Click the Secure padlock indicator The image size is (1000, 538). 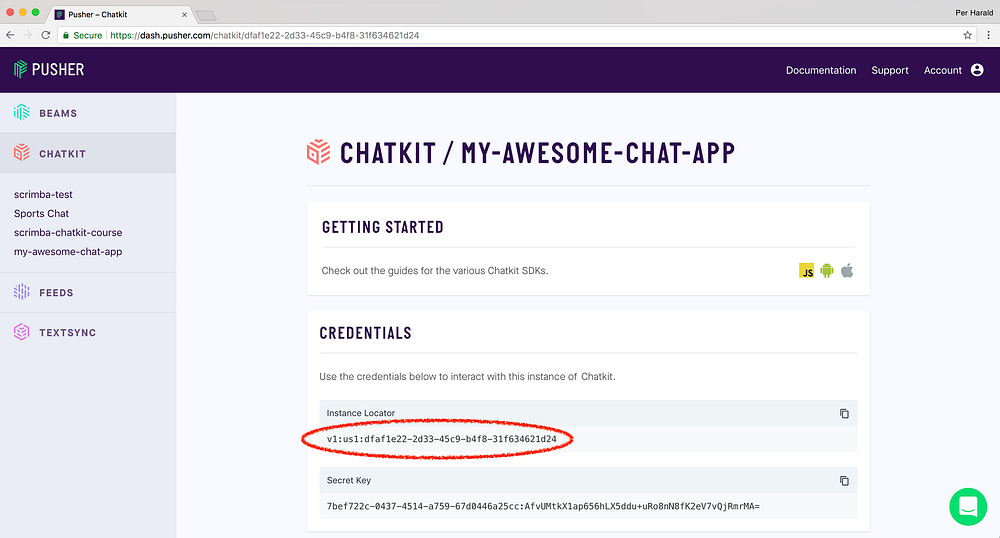[82, 35]
